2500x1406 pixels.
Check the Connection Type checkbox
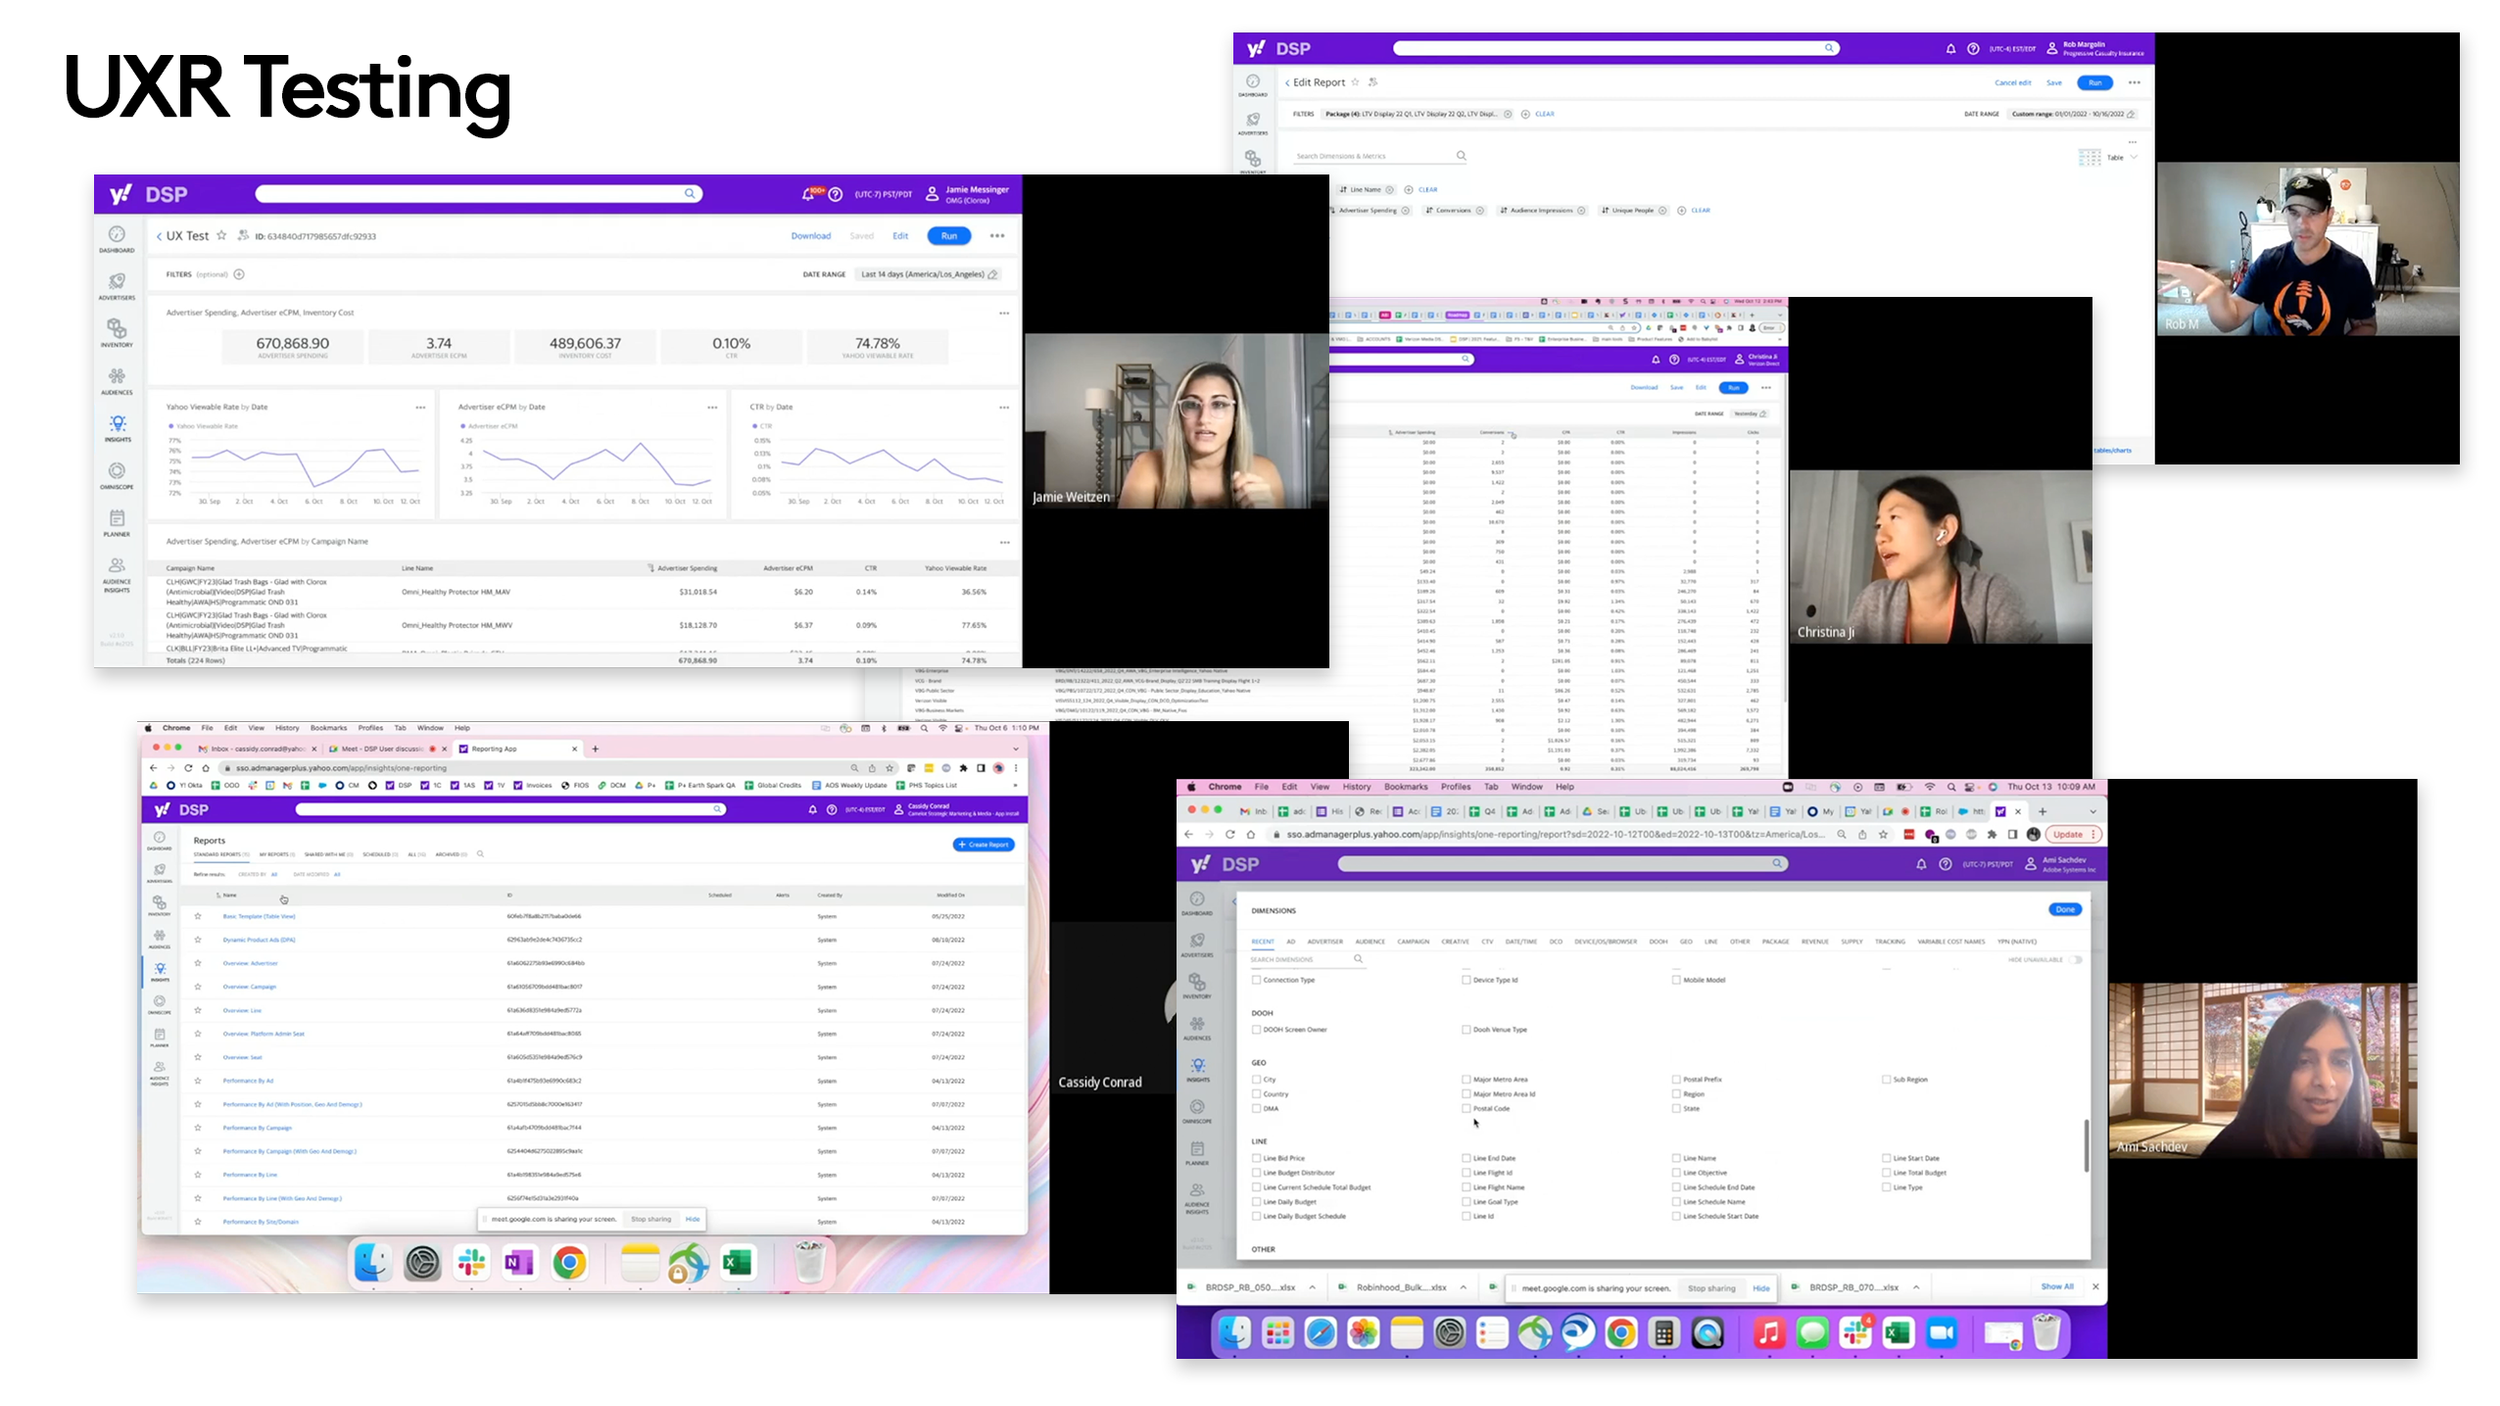(x=1257, y=980)
